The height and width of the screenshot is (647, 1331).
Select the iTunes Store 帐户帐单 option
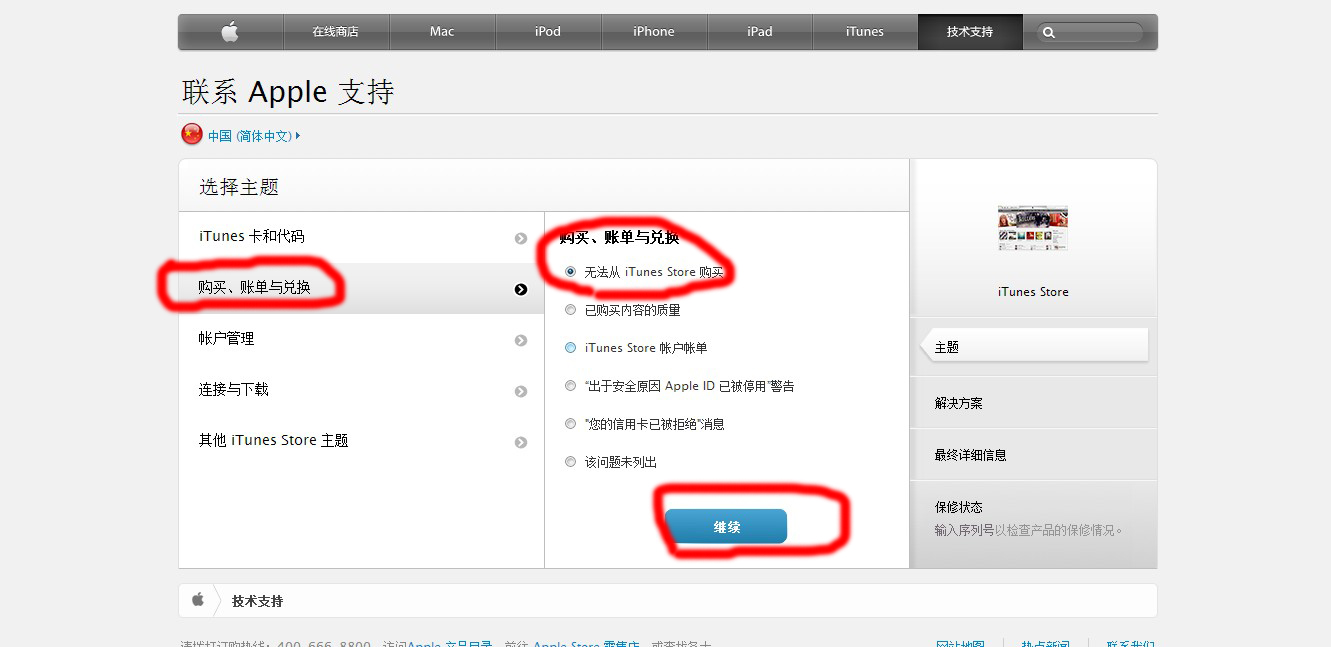click(x=571, y=347)
